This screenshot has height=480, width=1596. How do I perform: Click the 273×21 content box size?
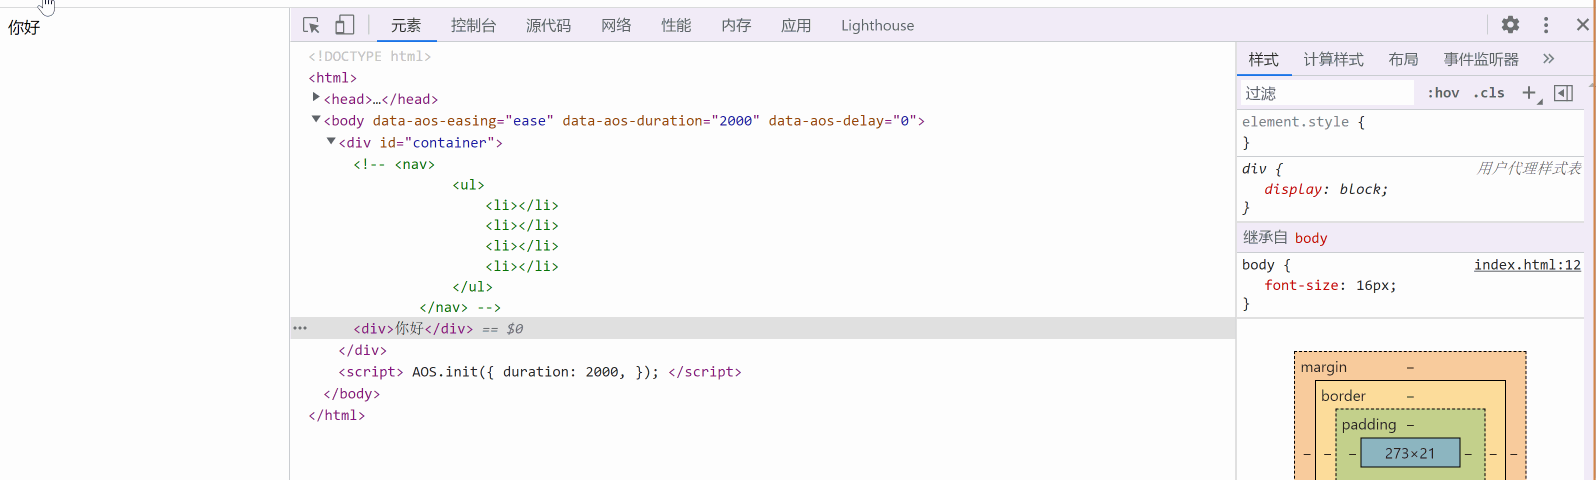(1410, 453)
